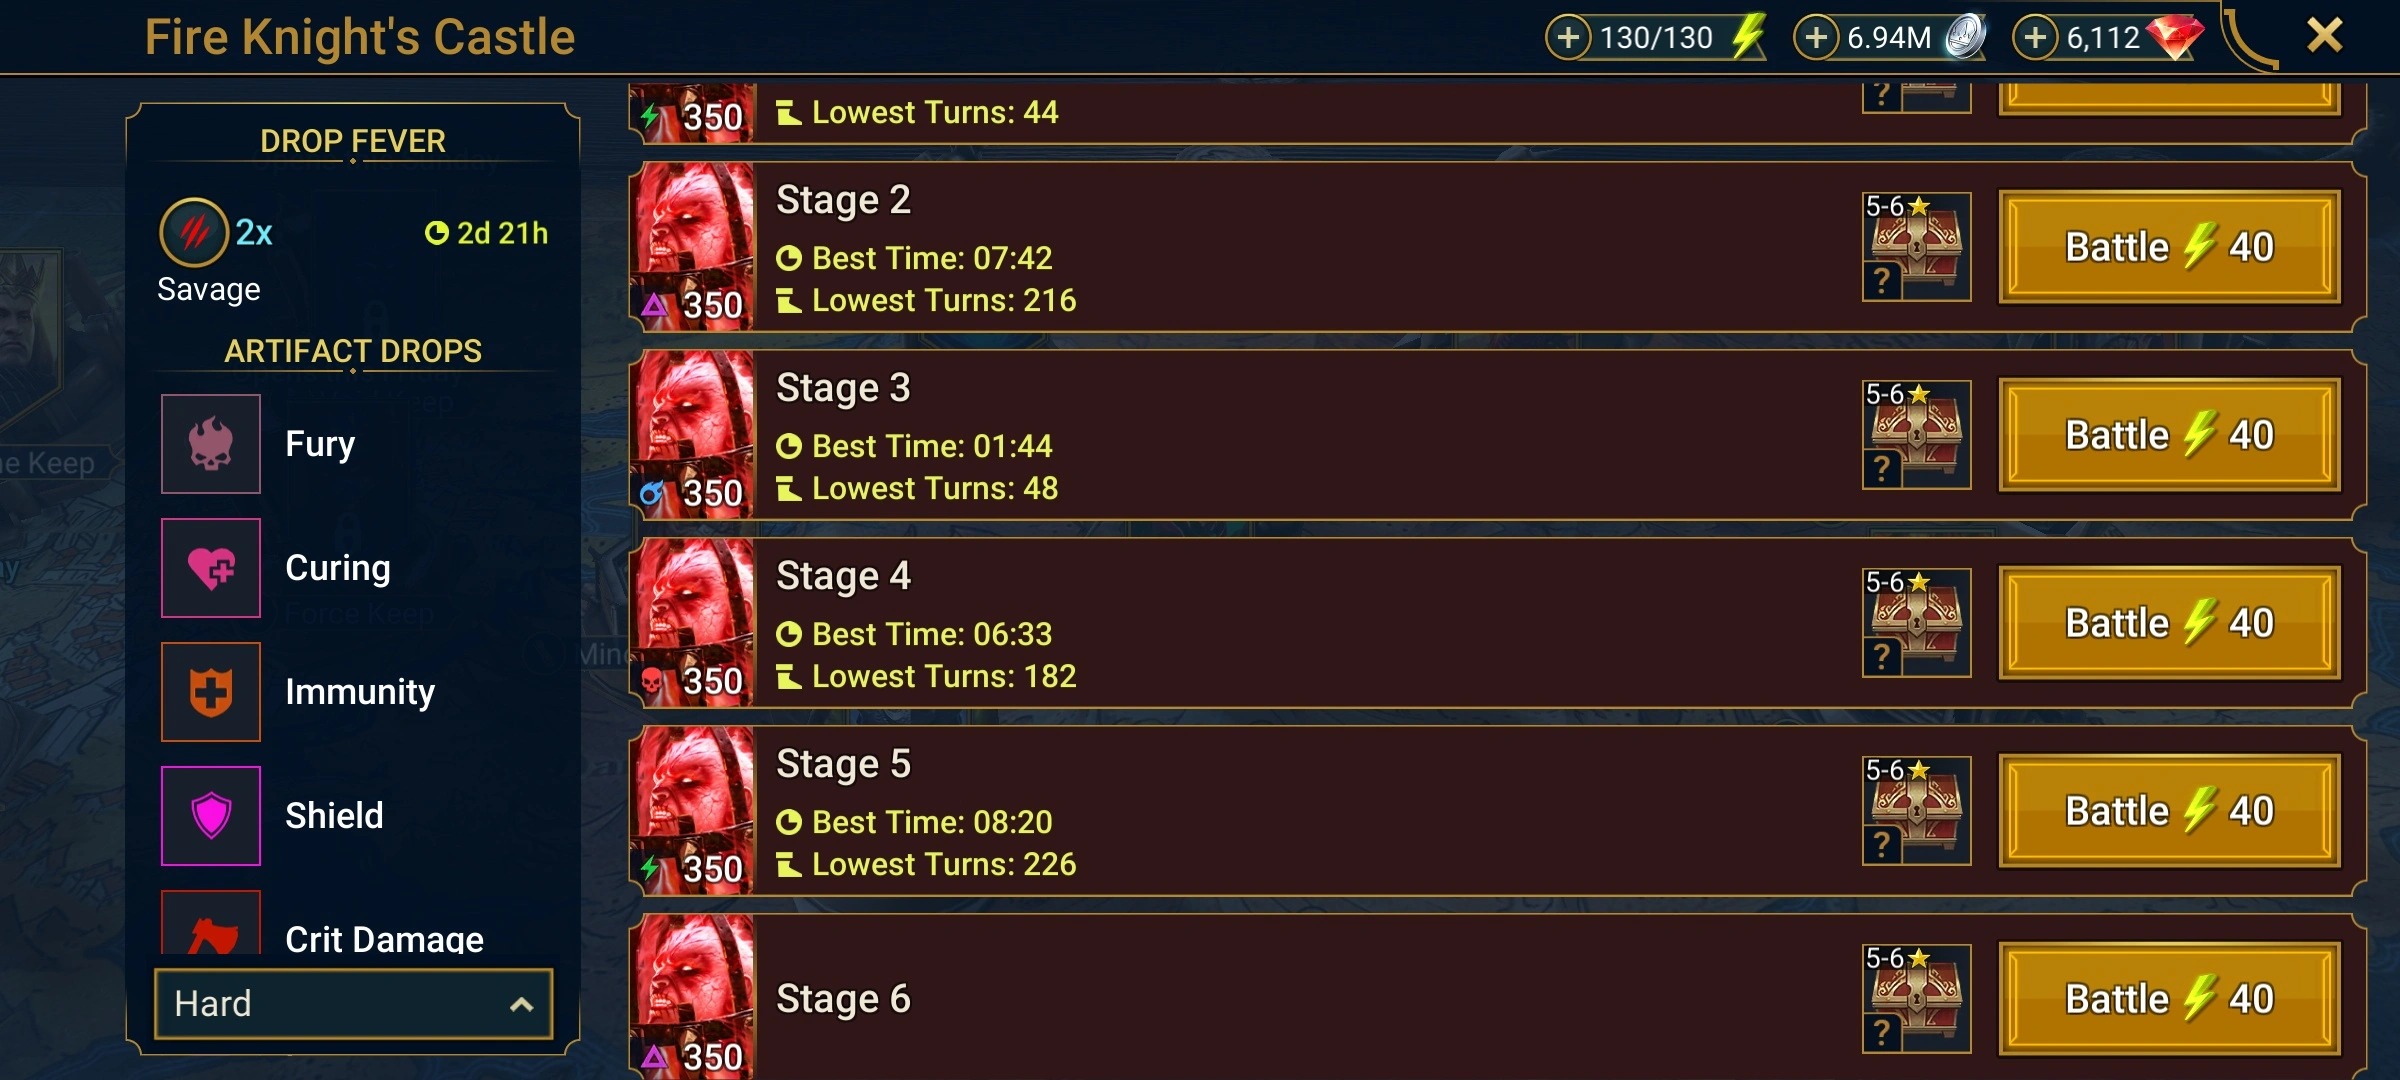Close the Fire Knight's Castle screen
The height and width of the screenshot is (1080, 2400).
(x=2325, y=36)
